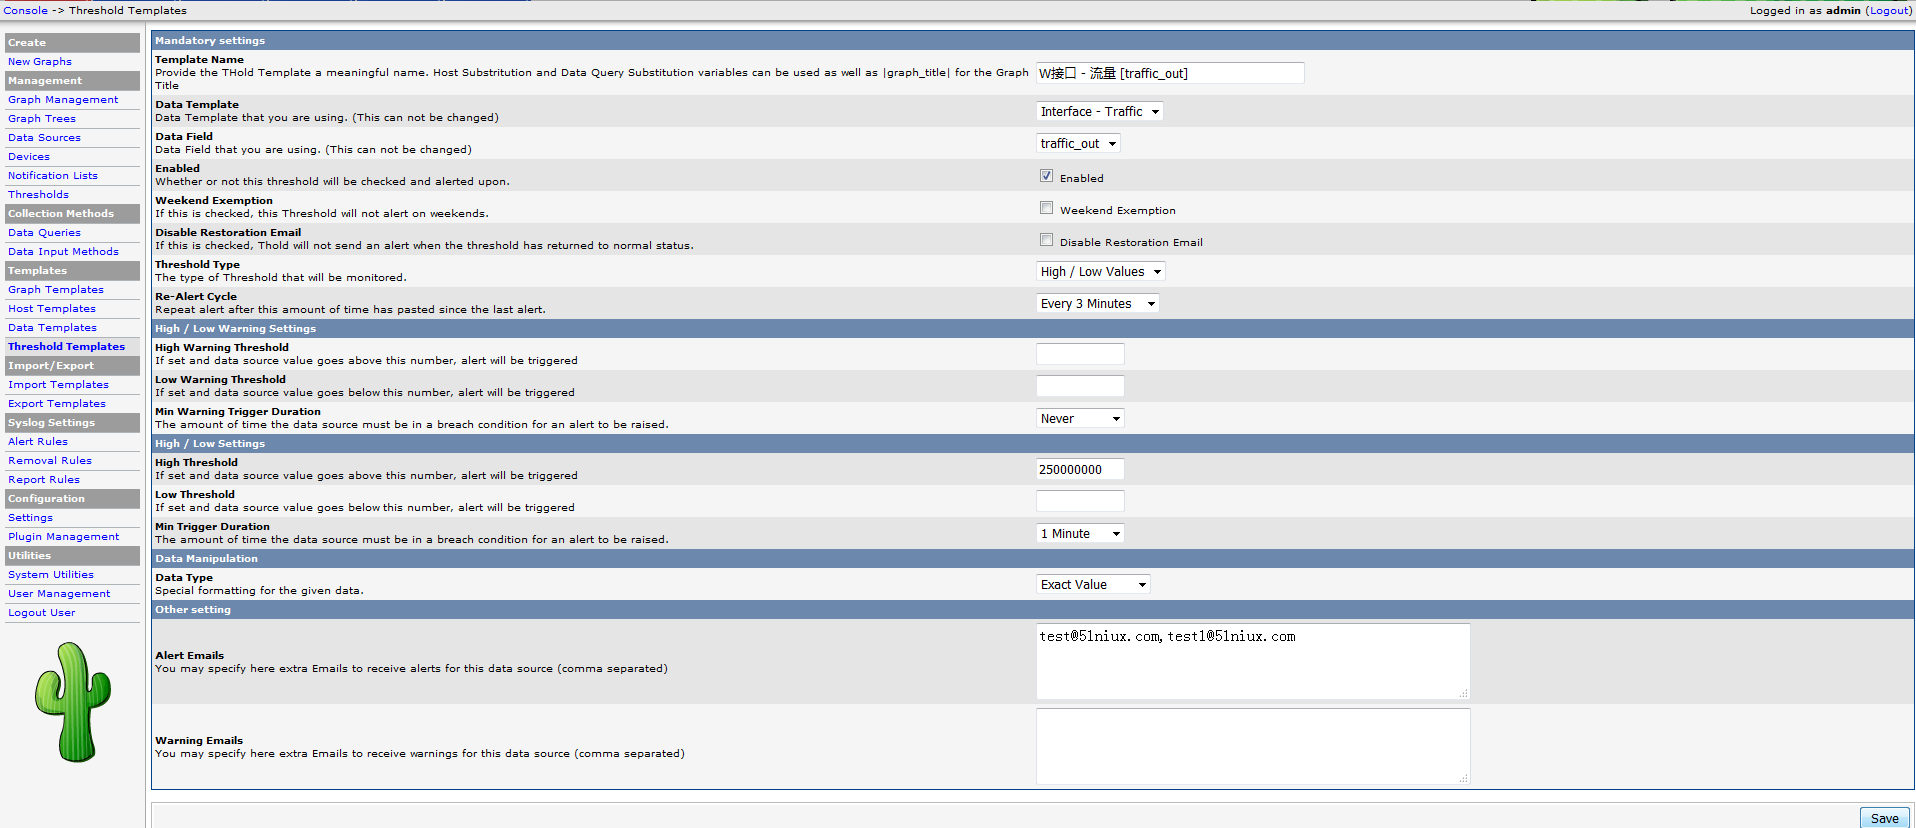Follow the Console breadcrumb link

click(x=25, y=11)
